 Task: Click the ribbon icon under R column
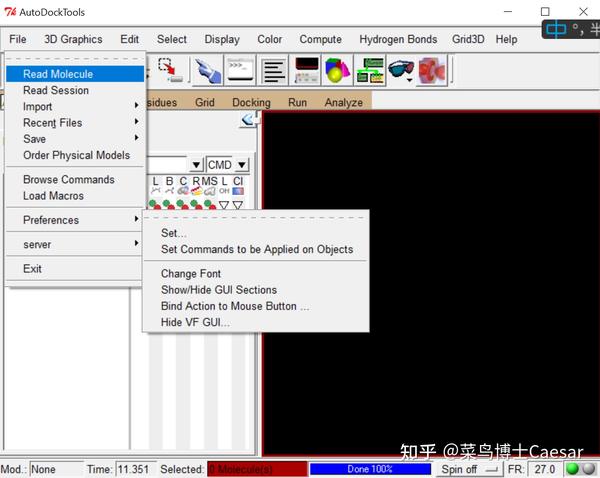197,191
